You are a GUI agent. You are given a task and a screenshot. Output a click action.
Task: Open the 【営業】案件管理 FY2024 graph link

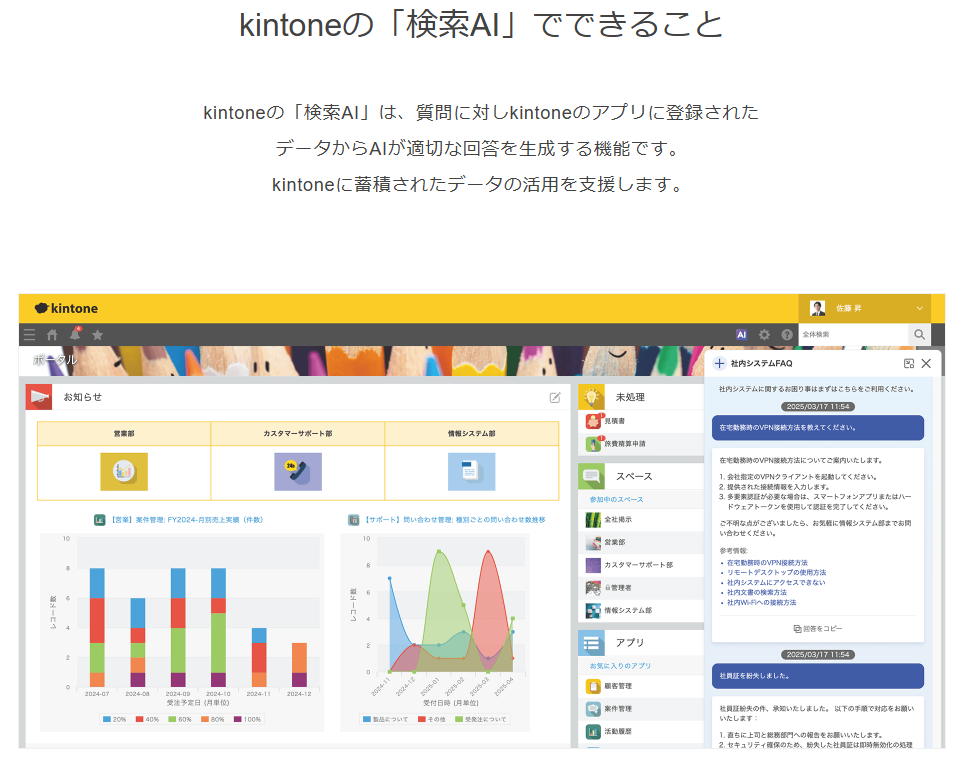186,520
